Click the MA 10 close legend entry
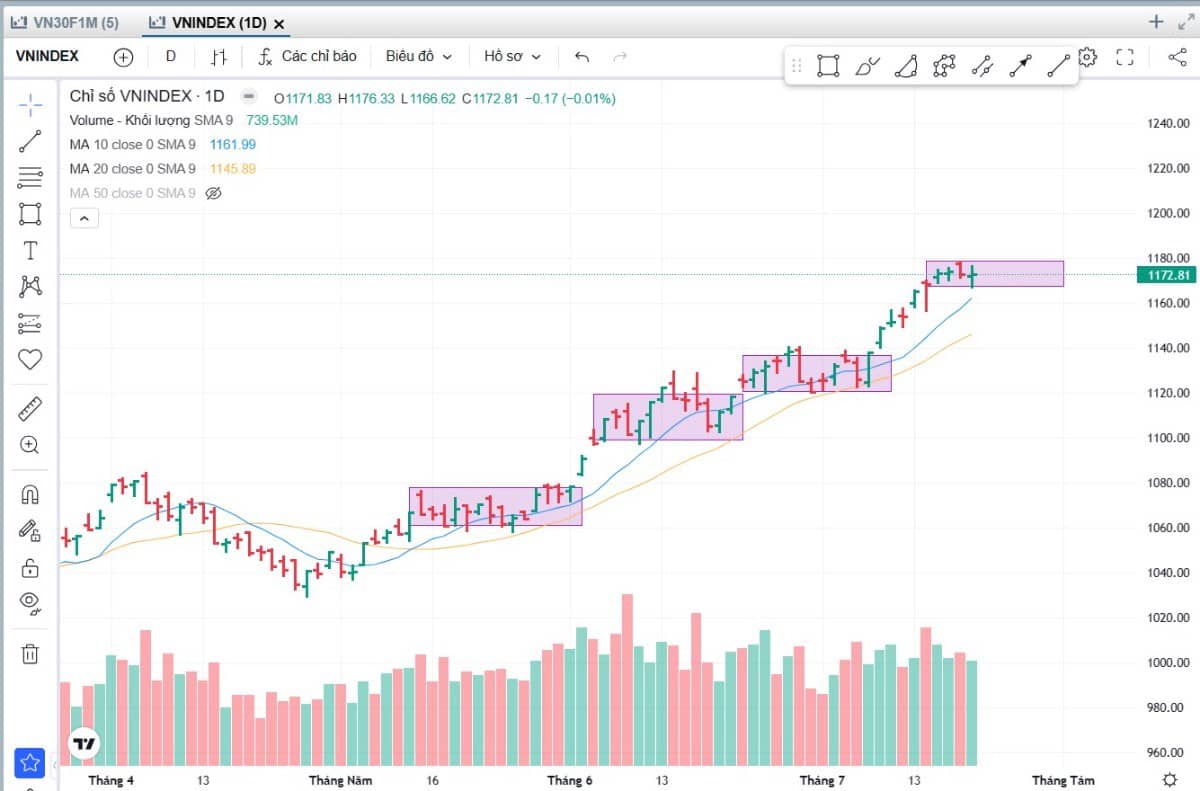The image size is (1200, 791). click(133, 145)
